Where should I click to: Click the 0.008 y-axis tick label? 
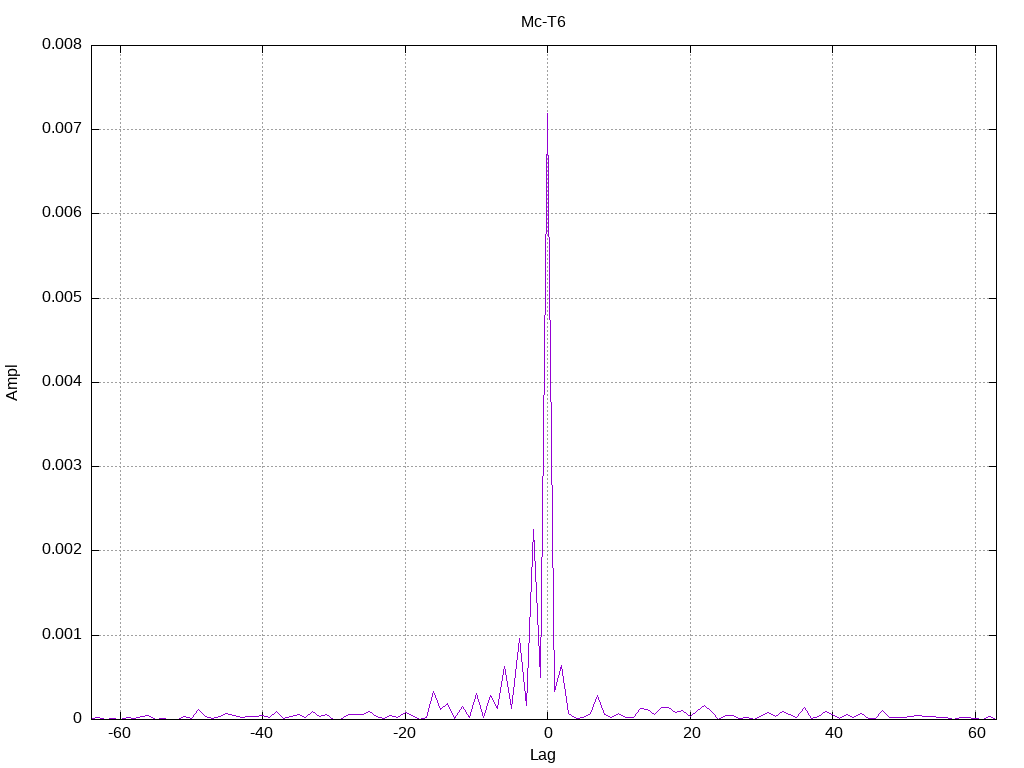pos(62,44)
